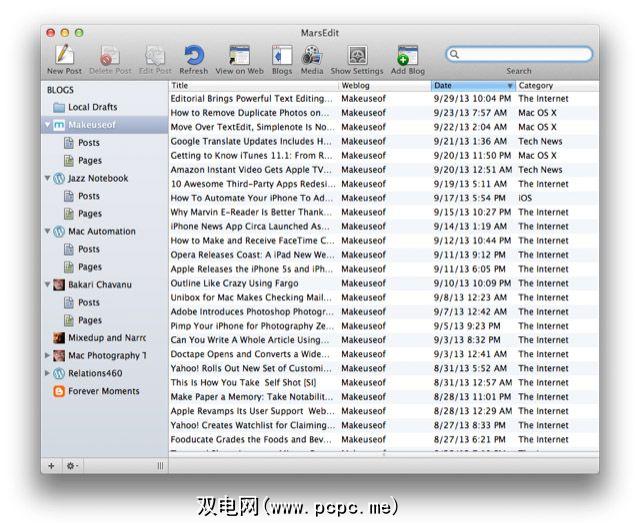Select the Jazz Notebook blog
640x530 pixels.
(x=98, y=178)
